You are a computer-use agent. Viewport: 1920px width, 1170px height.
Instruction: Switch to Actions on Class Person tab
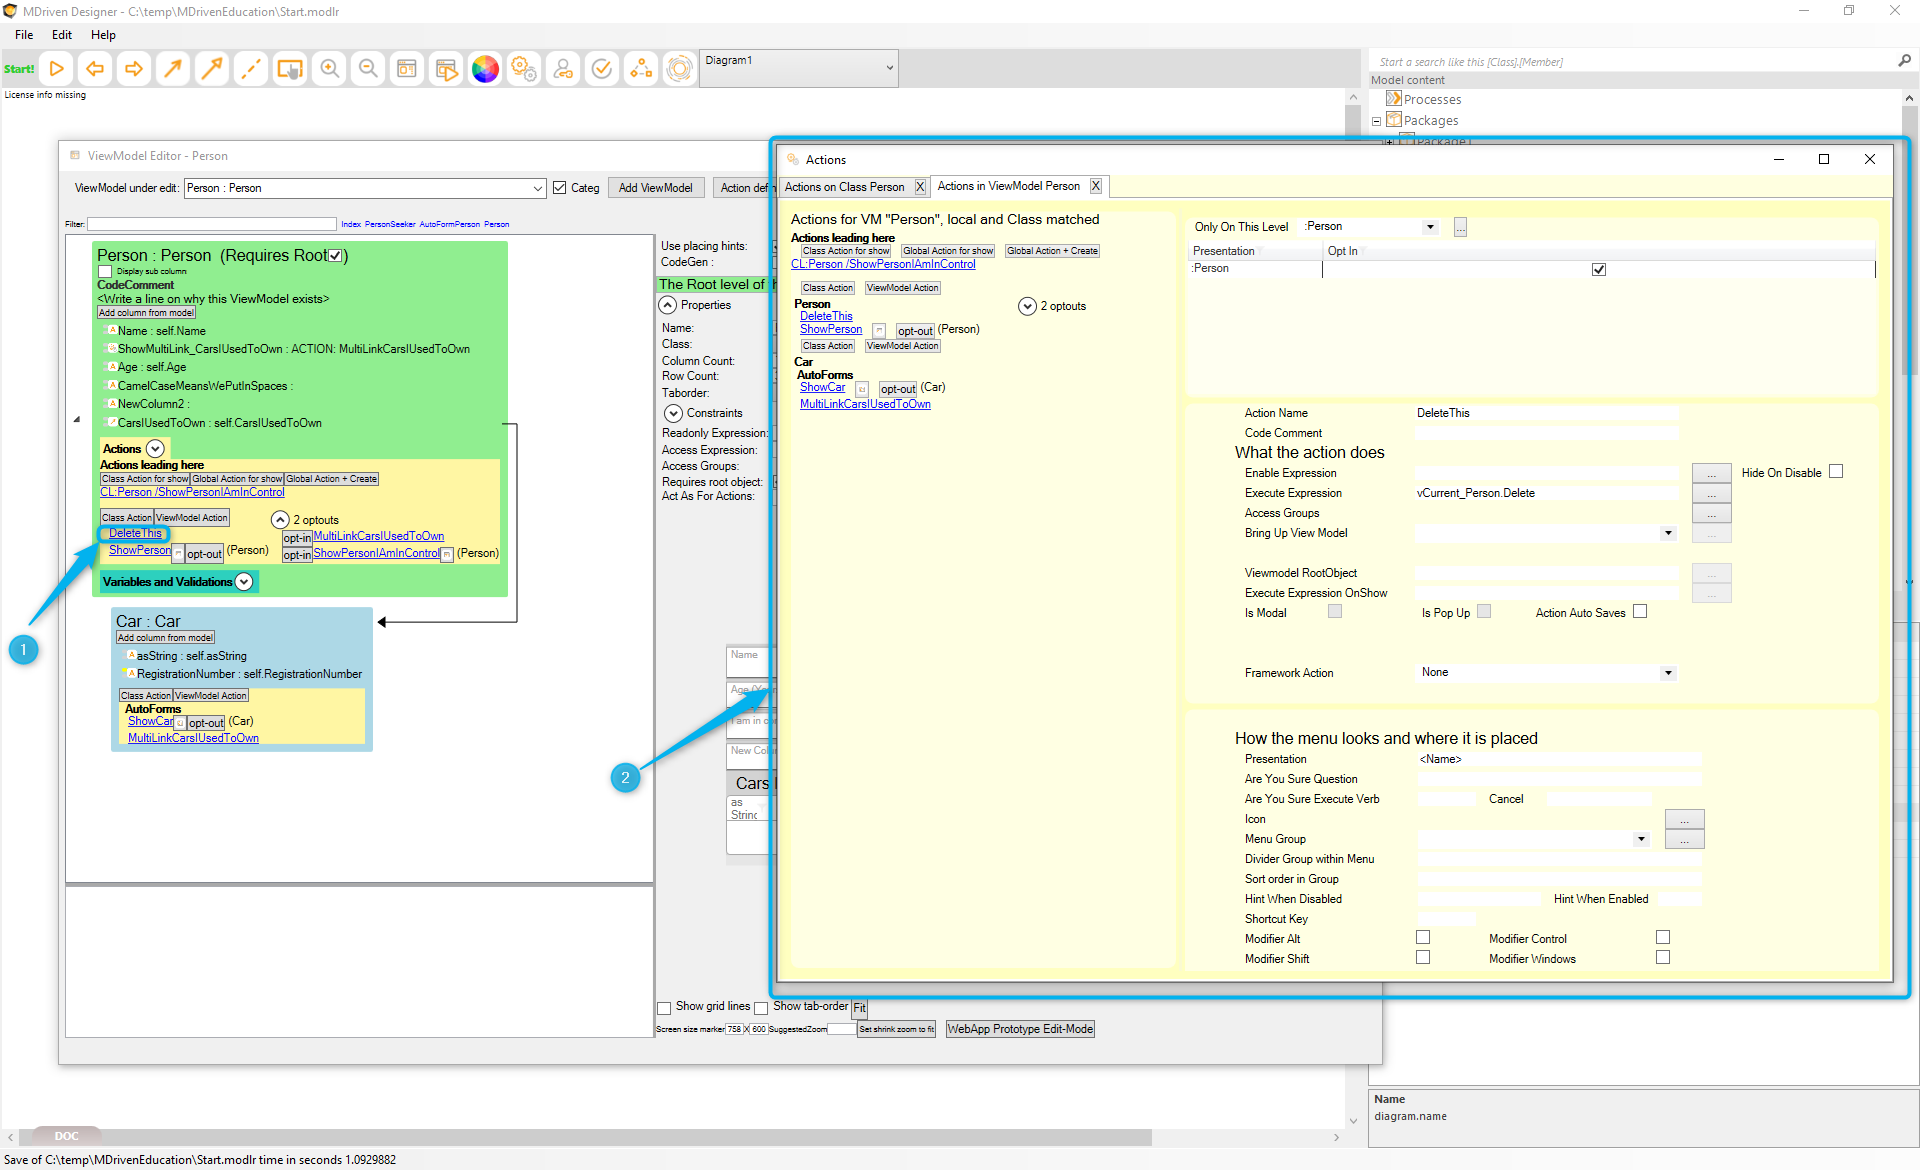point(844,187)
